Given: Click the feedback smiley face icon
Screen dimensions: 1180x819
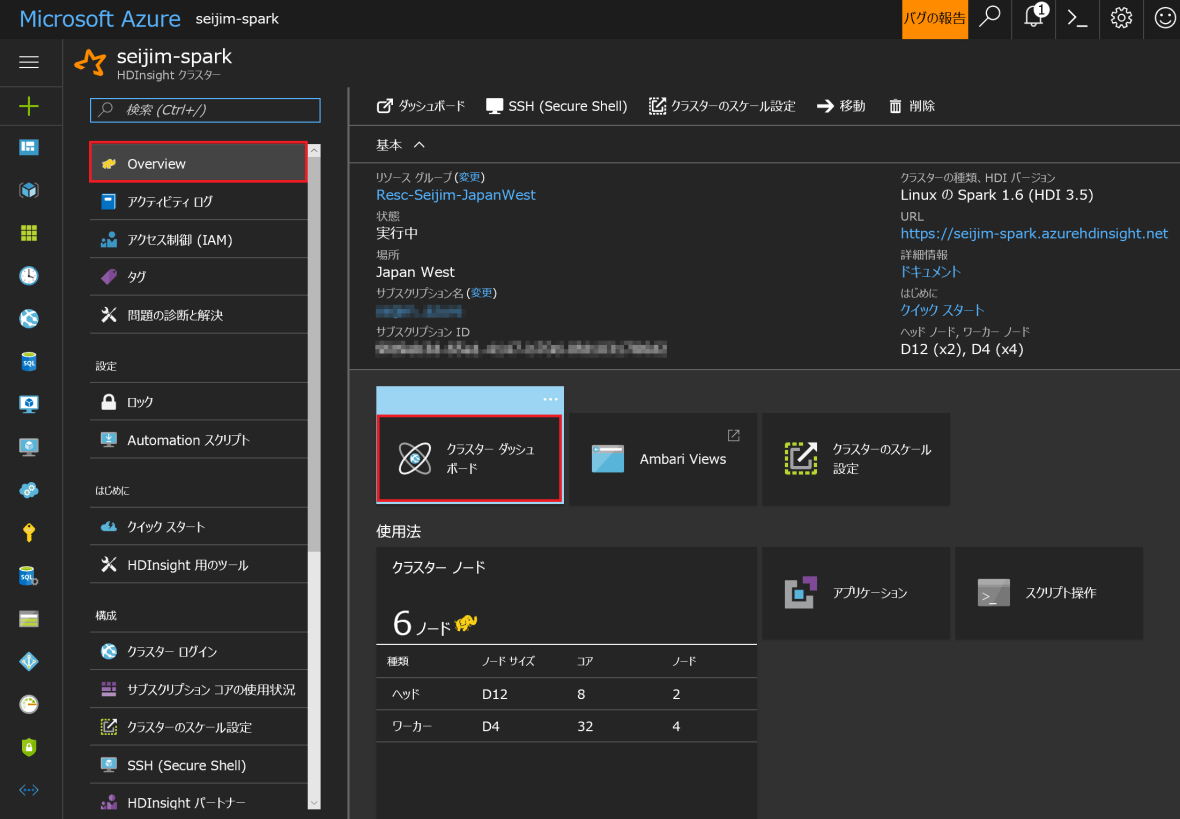Looking at the screenshot, I should click(1164, 18).
